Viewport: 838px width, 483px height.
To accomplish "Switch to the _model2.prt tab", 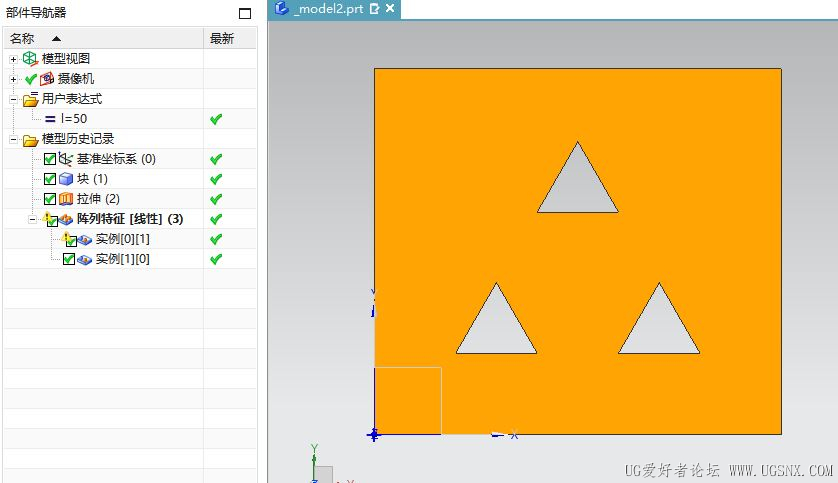I will click(328, 9).
